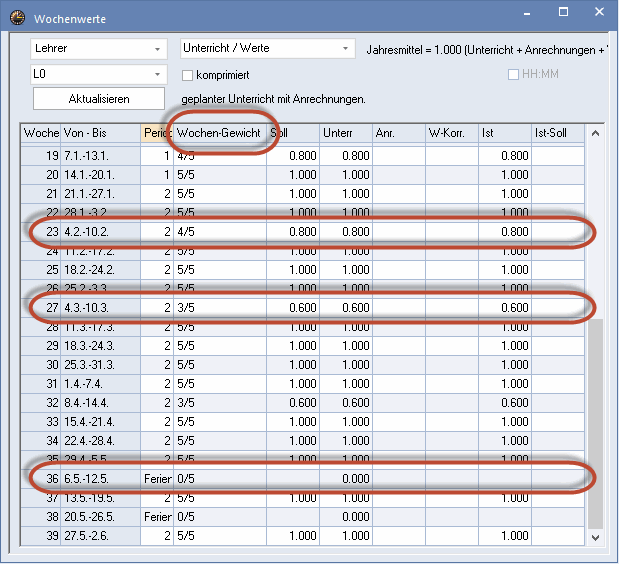
Task: Click the 0.000 Unterr value in week 38
Action: (346, 517)
